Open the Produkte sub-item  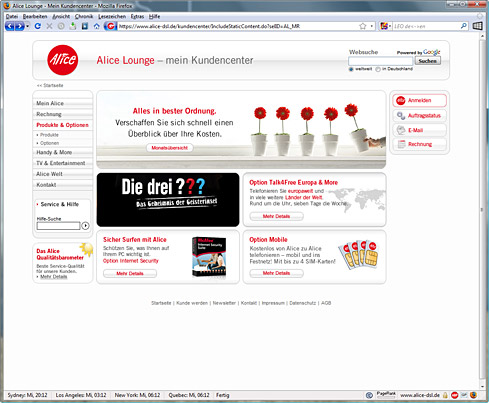coord(49,135)
